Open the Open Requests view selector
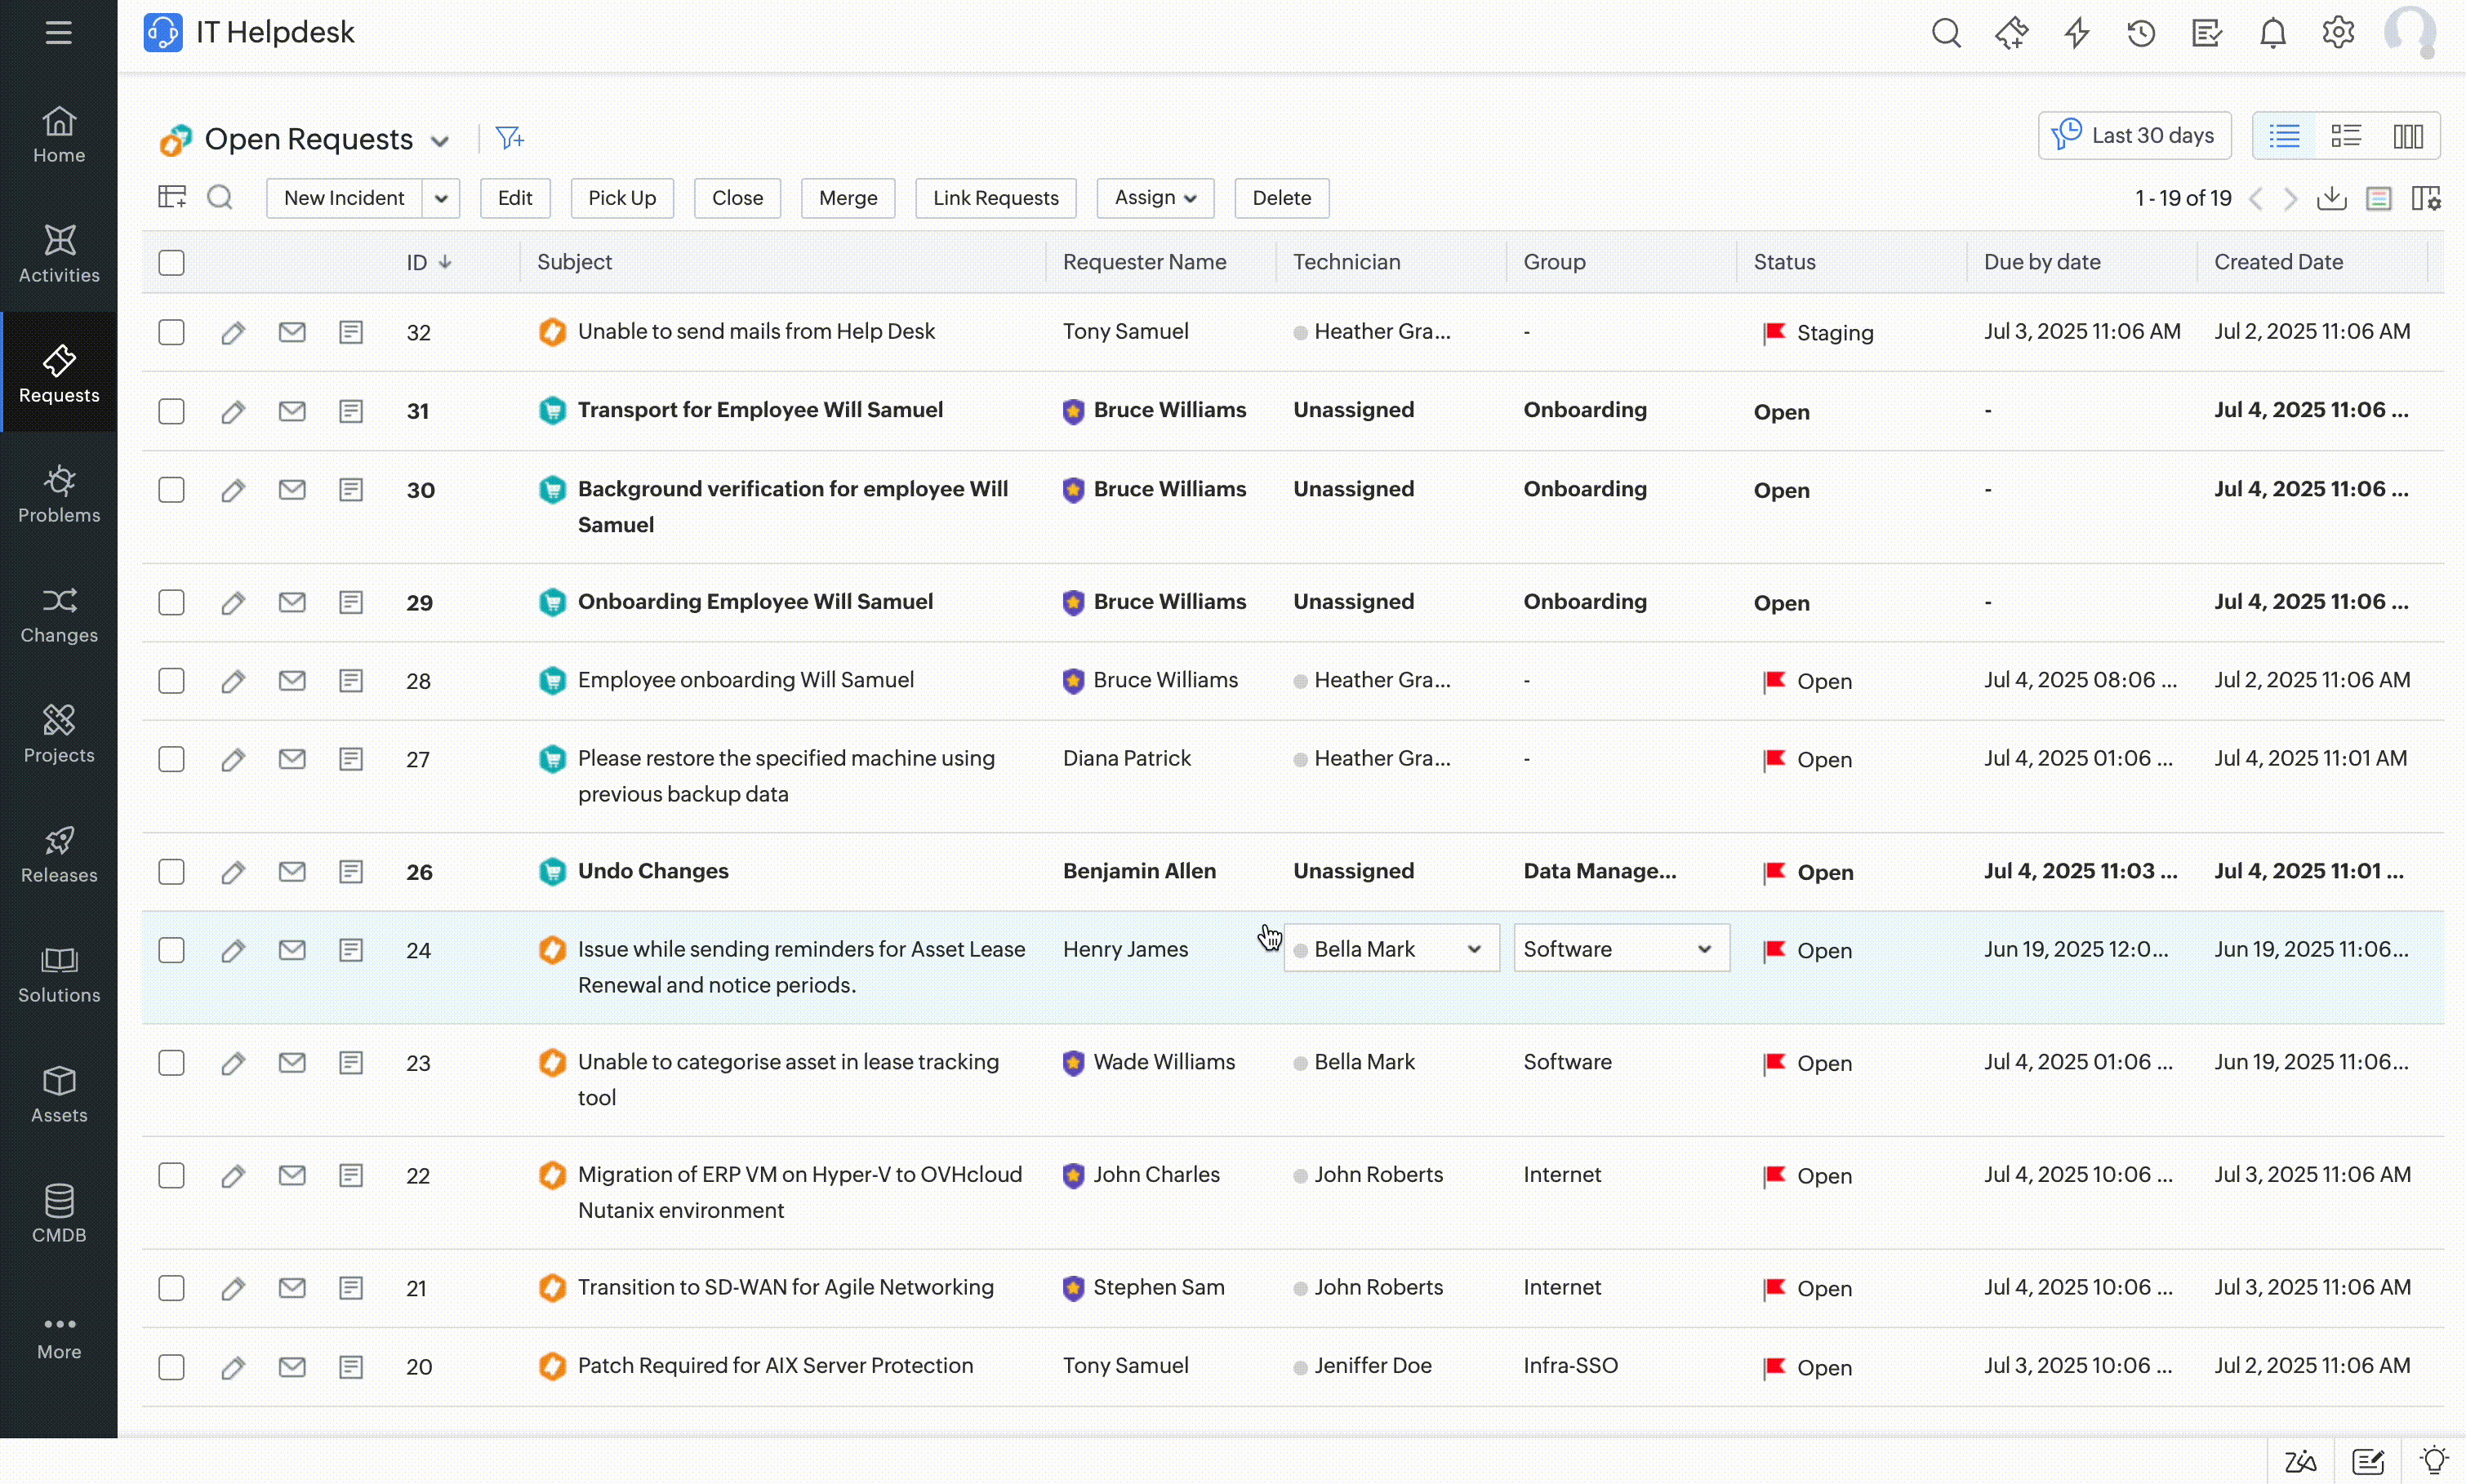 pyautogui.click(x=440, y=139)
